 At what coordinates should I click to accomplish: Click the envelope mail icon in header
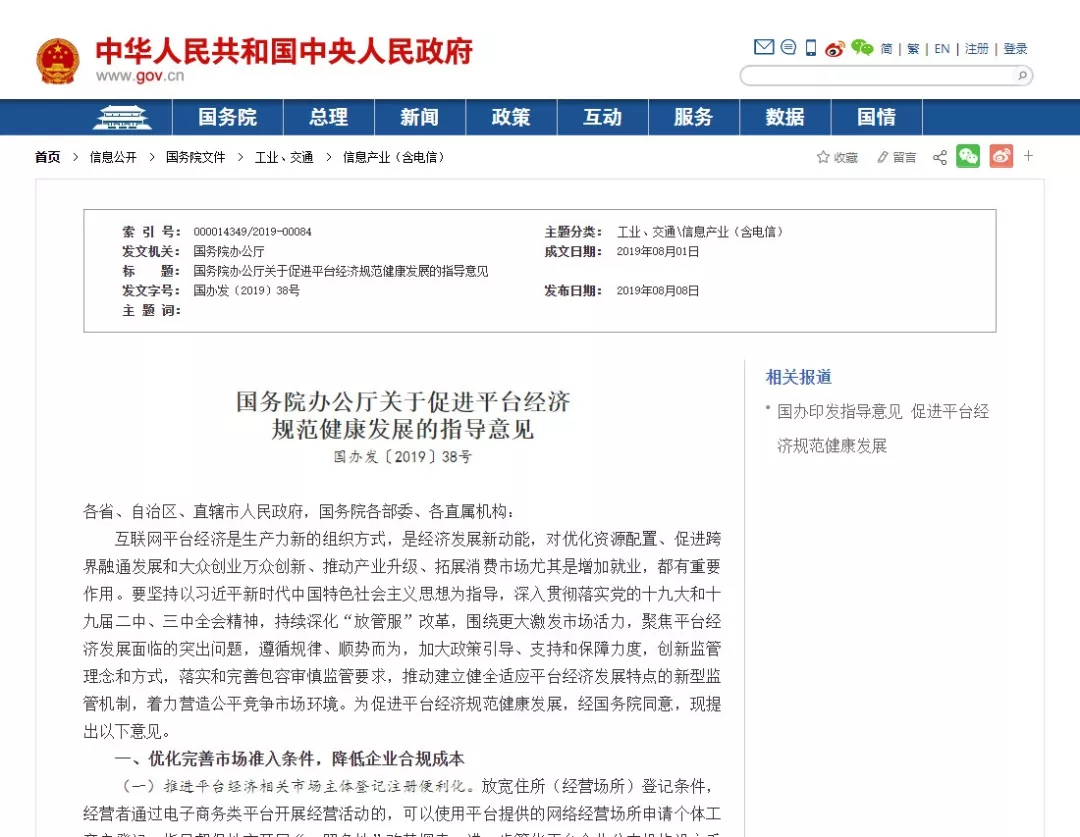click(763, 48)
